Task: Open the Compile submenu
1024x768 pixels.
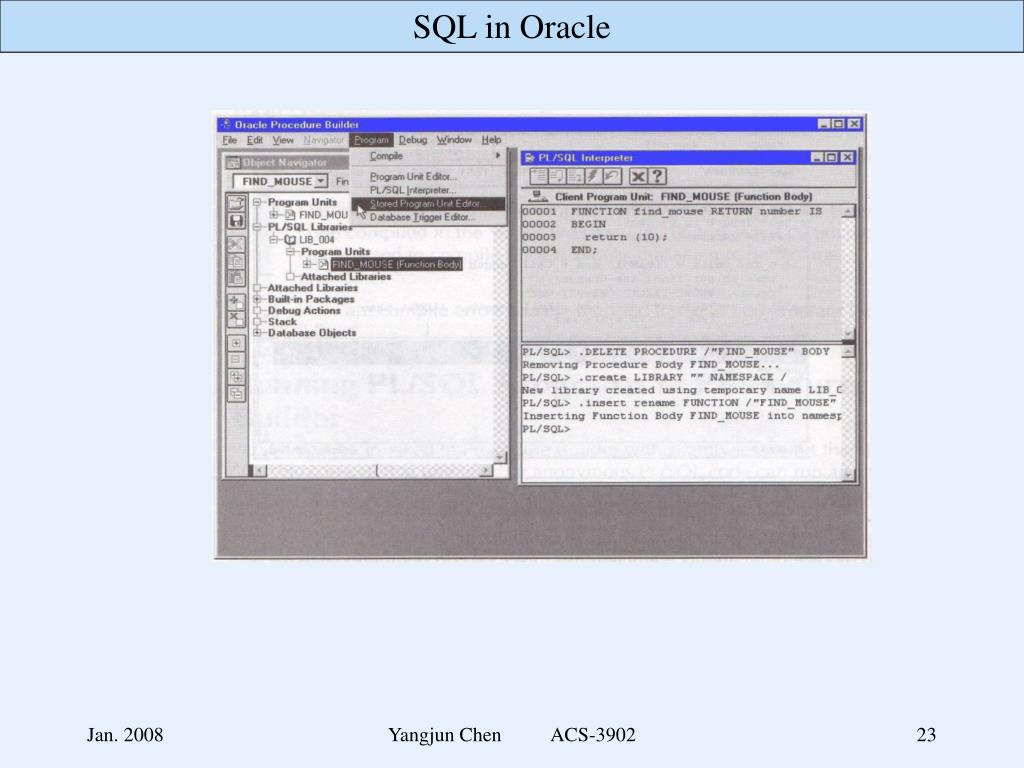Action: [x=428, y=156]
